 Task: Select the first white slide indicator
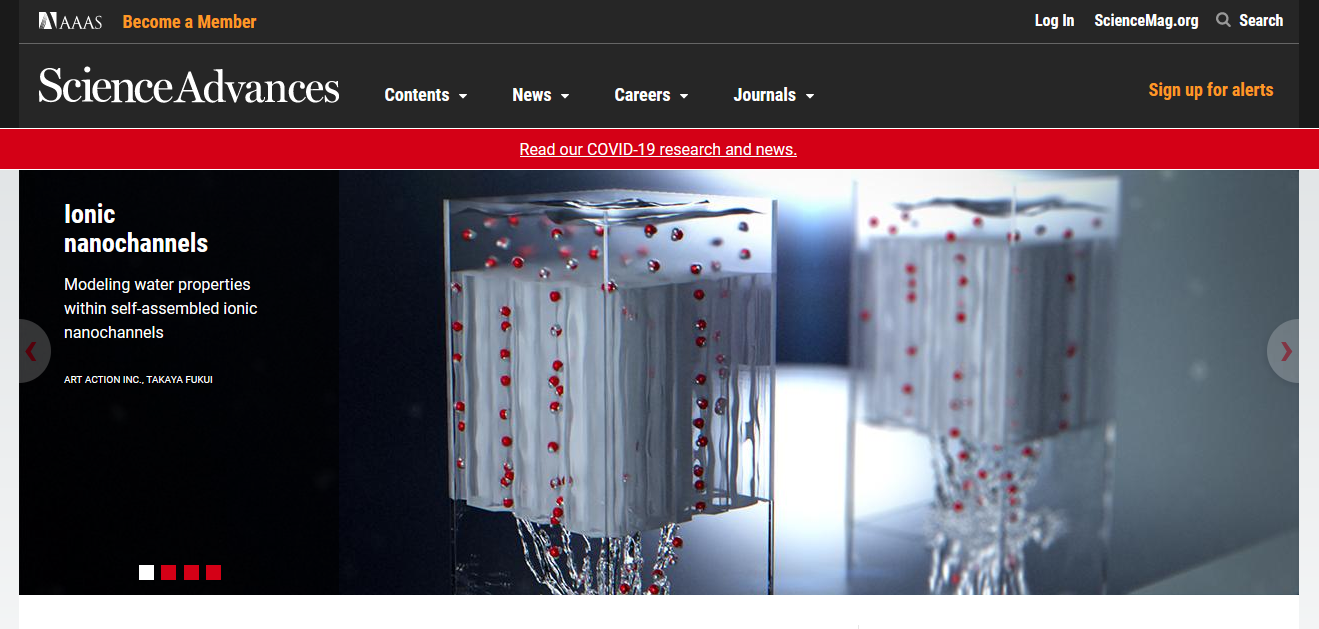click(x=146, y=572)
